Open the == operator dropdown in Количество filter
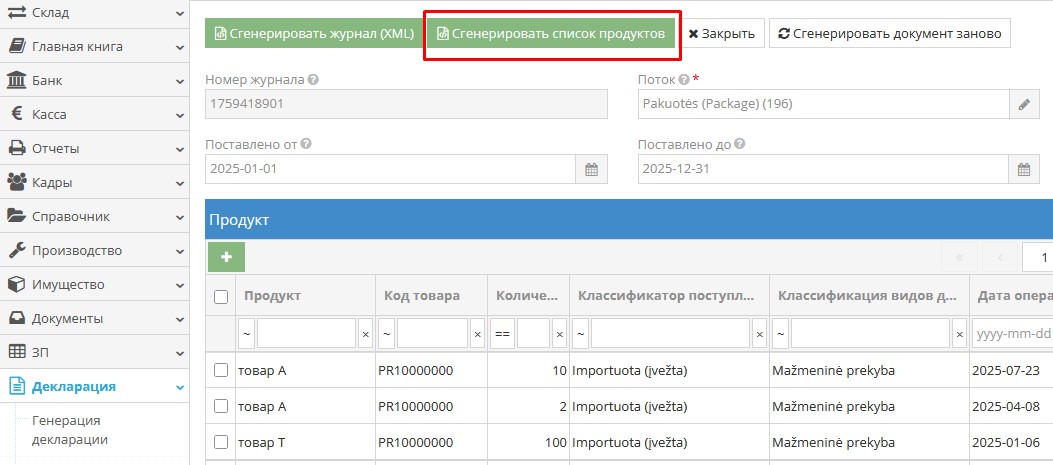This screenshot has width=1053, height=465. pos(504,333)
